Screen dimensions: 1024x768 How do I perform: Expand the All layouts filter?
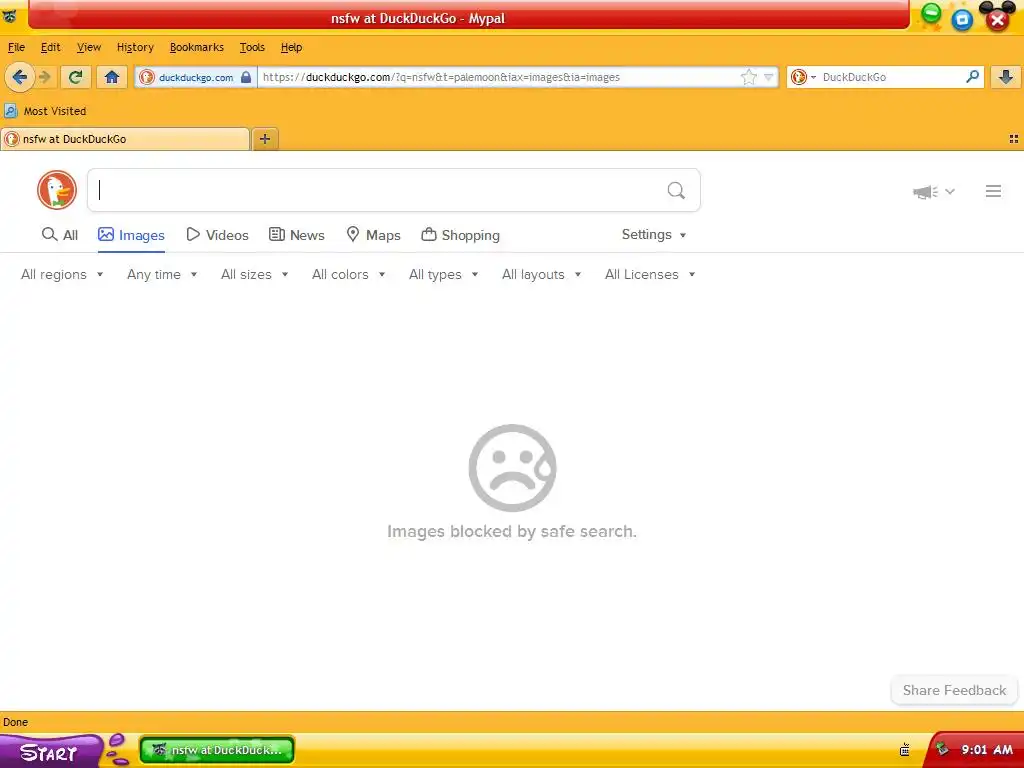coord(541,275)
